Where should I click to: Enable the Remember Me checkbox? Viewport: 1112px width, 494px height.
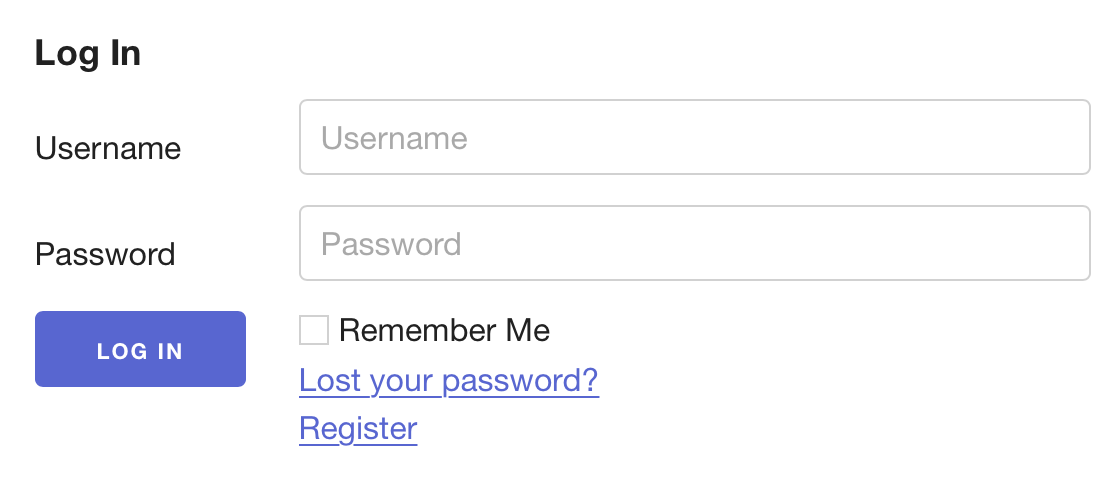click(314, 330)
